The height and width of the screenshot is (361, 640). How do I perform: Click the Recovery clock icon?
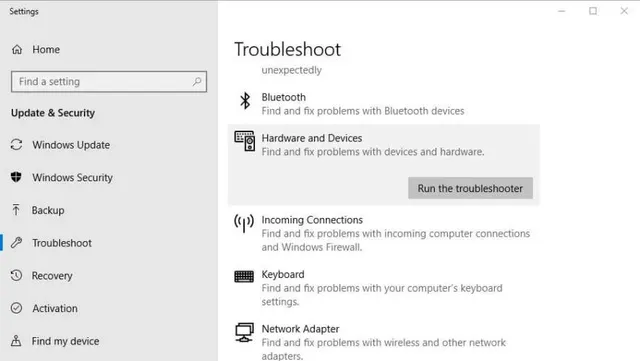(16, 275)
